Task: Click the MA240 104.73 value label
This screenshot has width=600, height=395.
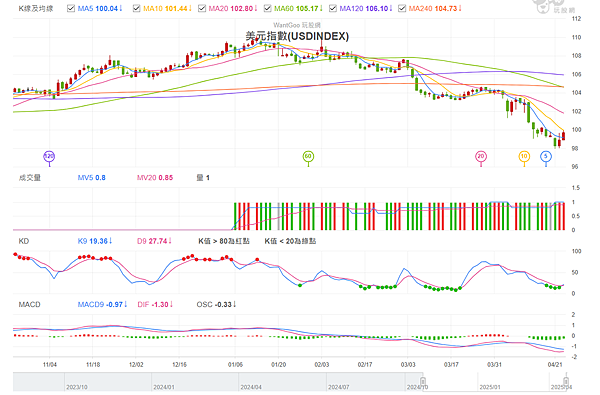Action: point(435,8)
